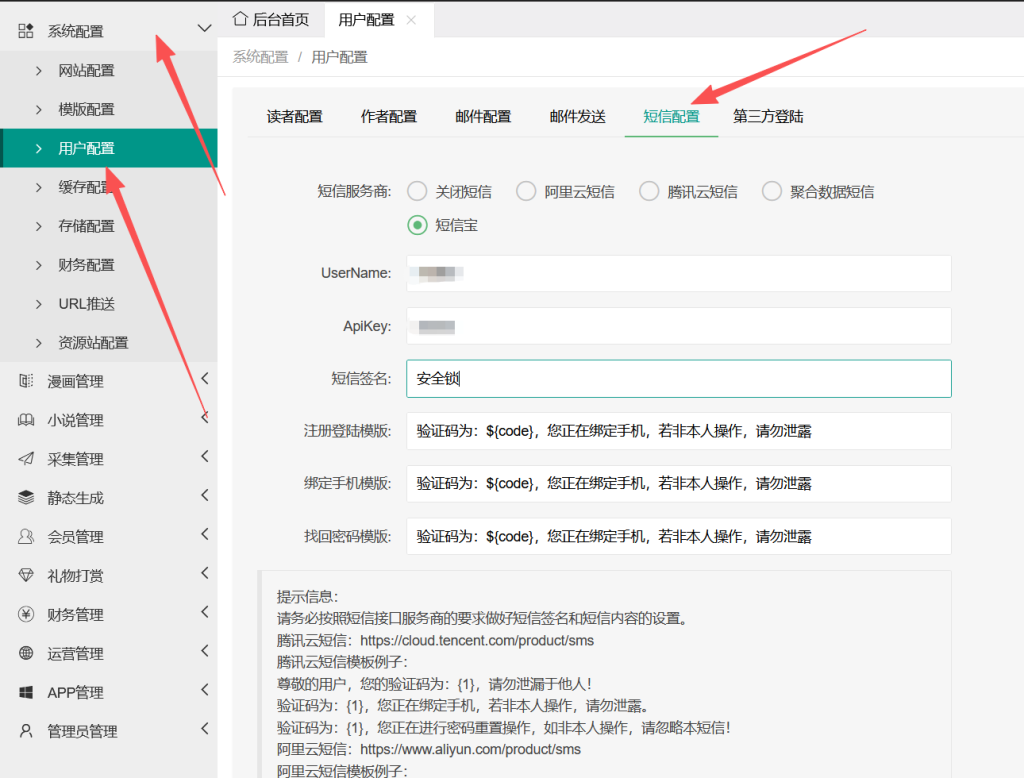Open 网站配置 in the sidebar

[x=86, y=71]
